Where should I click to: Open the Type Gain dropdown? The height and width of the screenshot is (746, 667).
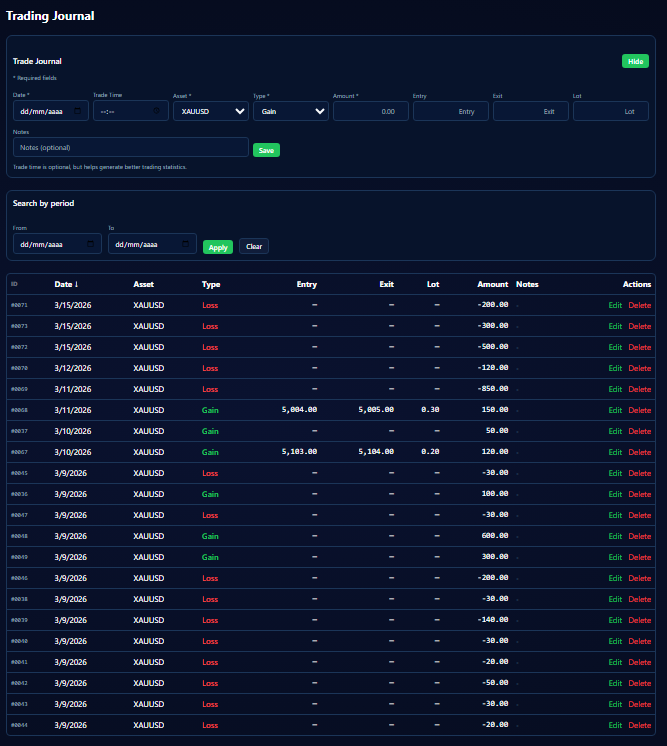point(291,111)
